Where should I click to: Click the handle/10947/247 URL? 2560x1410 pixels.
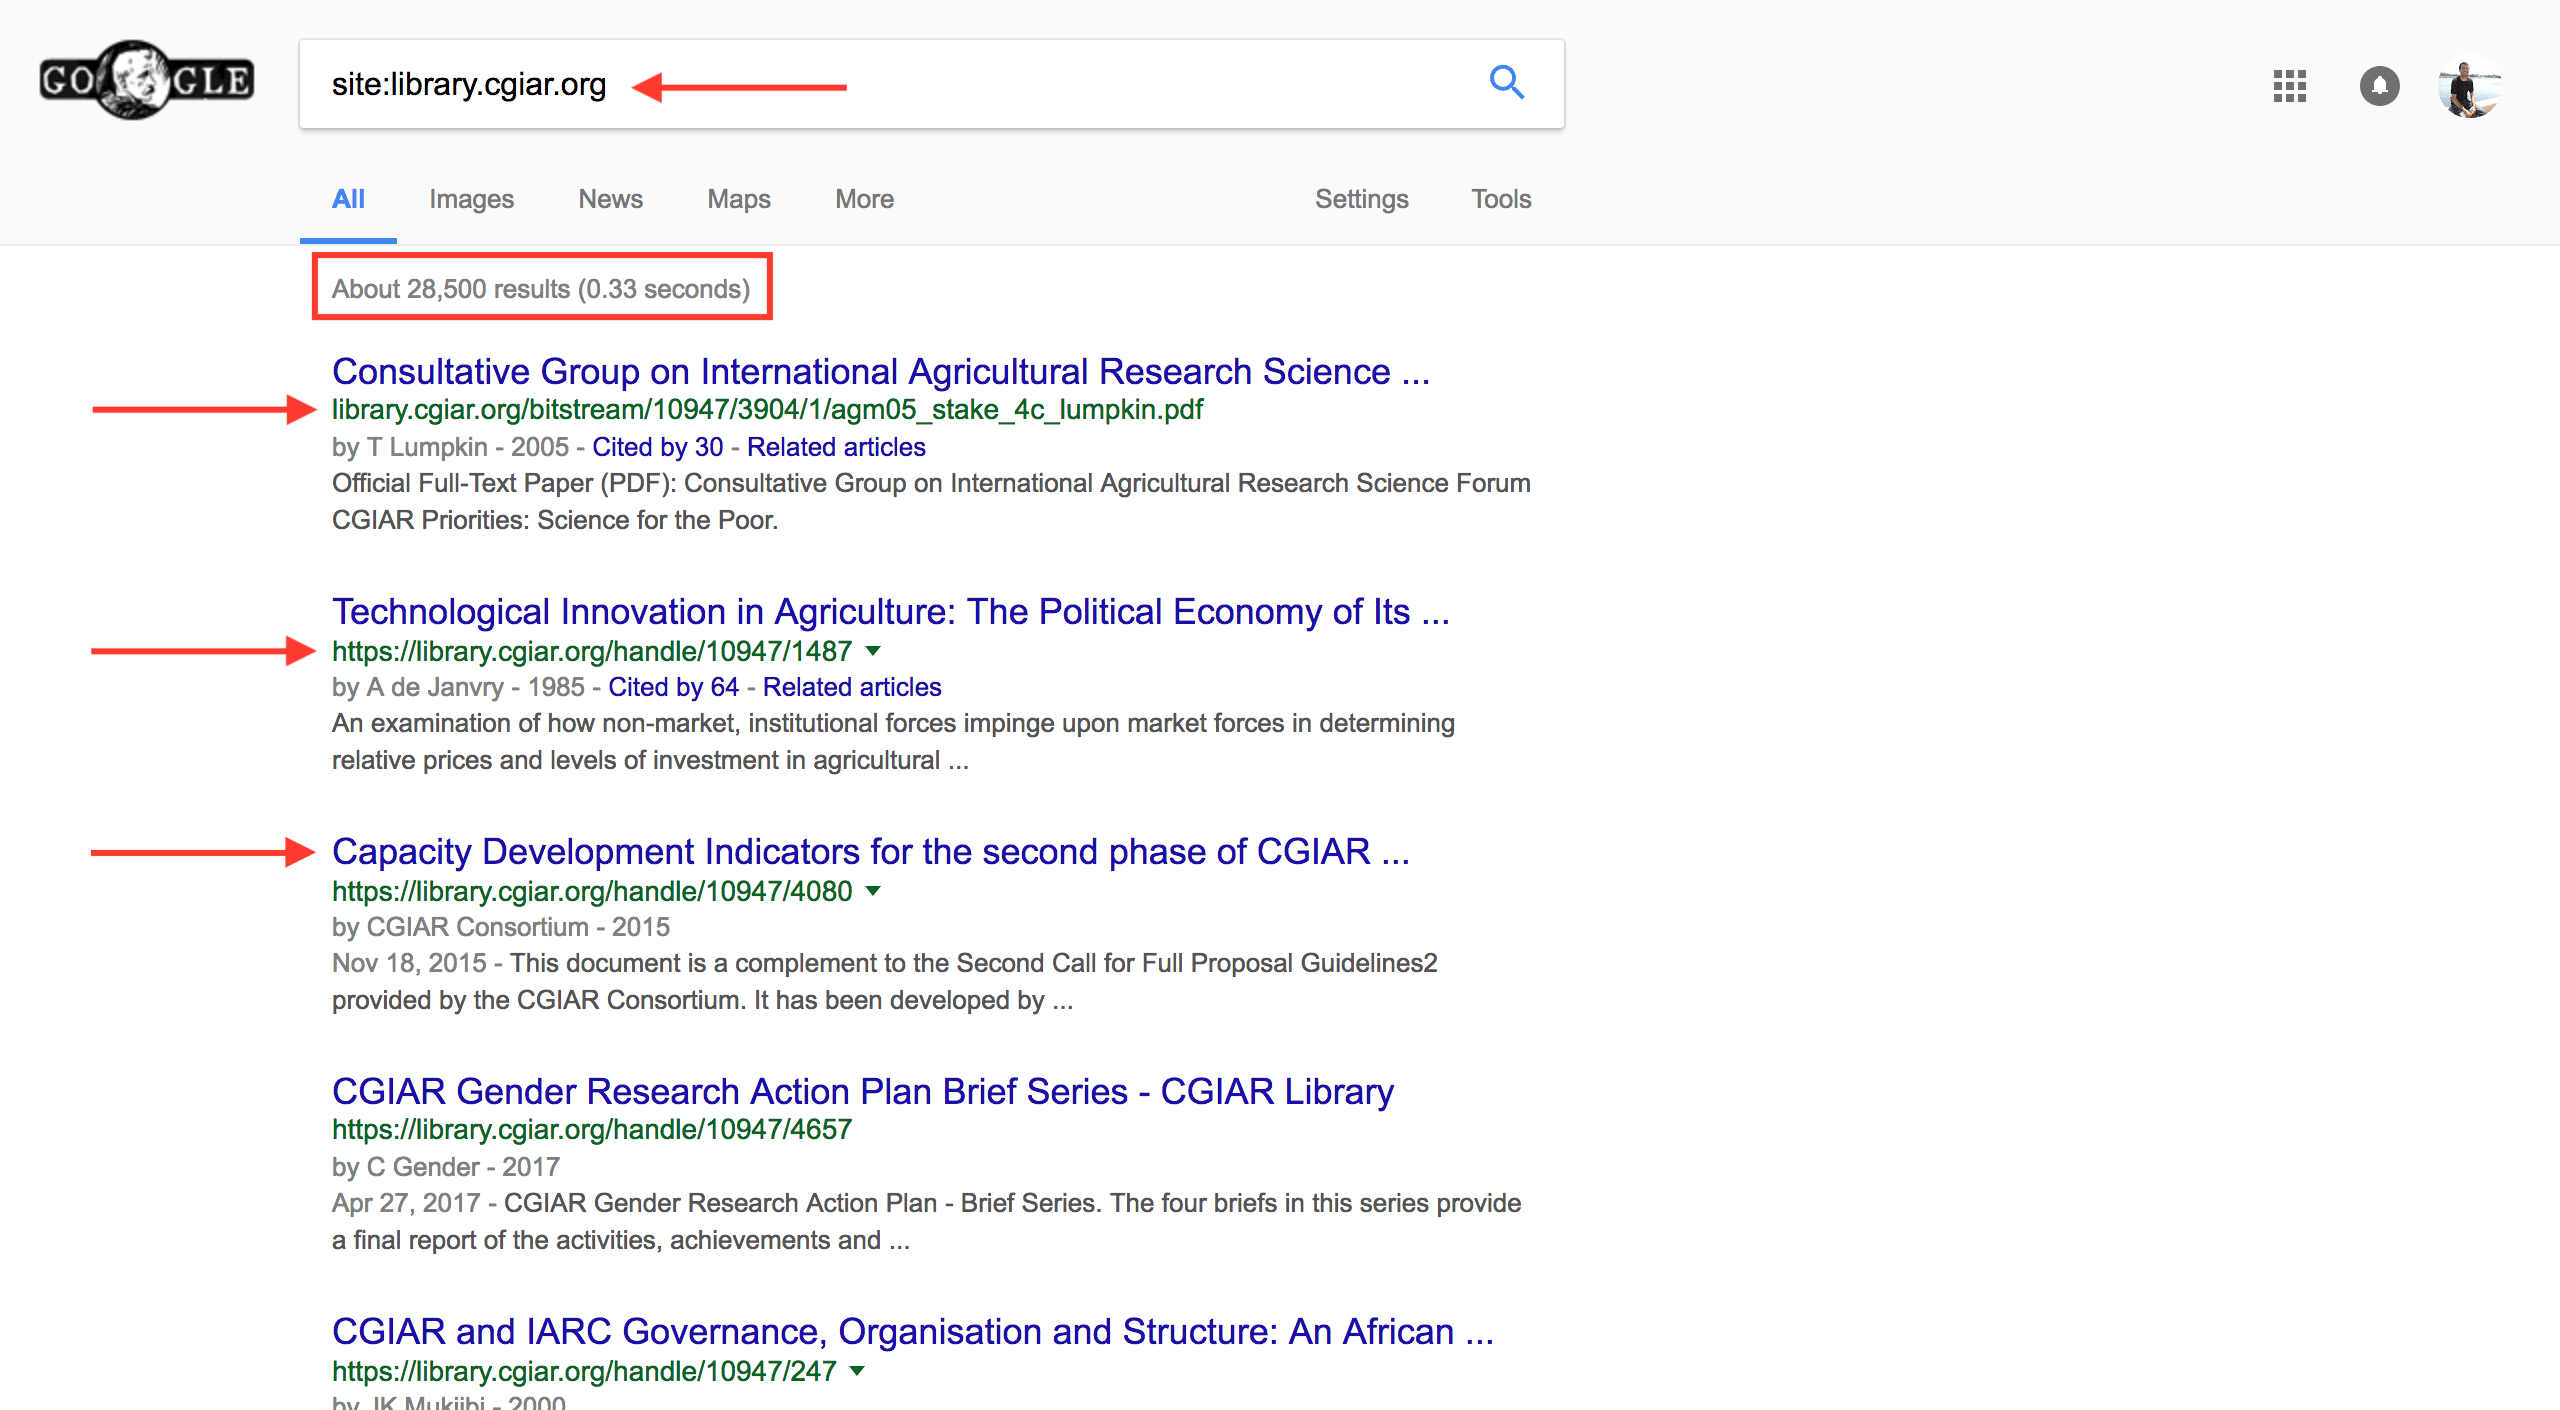coord(584,1371)
